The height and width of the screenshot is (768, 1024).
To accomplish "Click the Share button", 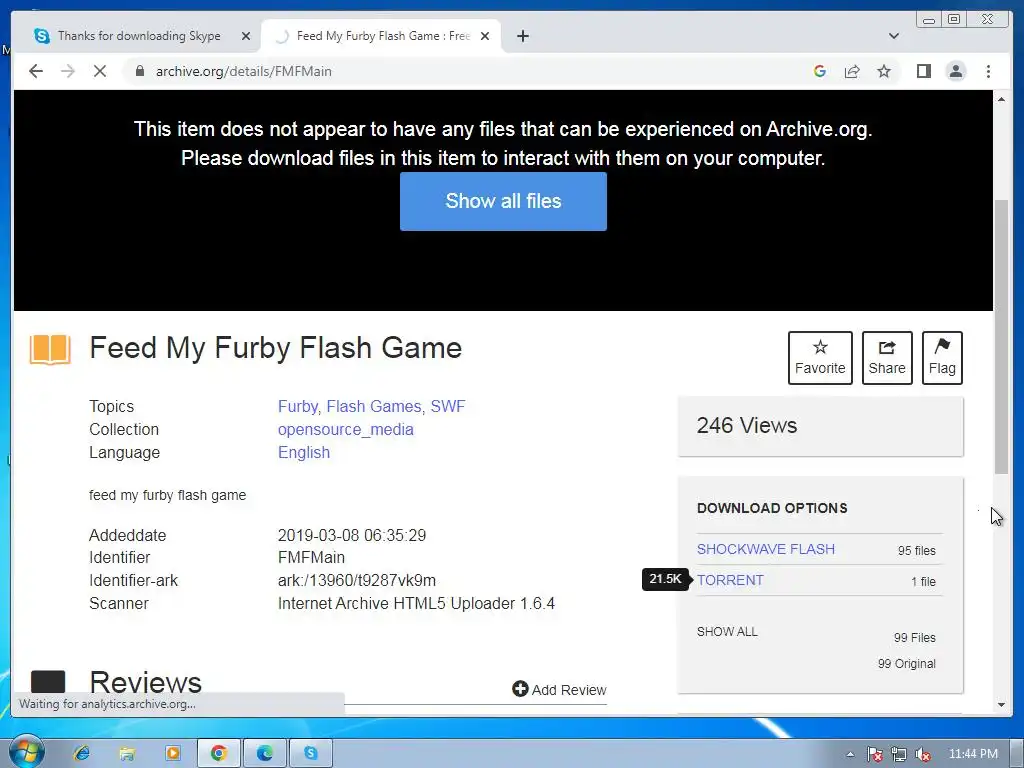I will (887, 358).
